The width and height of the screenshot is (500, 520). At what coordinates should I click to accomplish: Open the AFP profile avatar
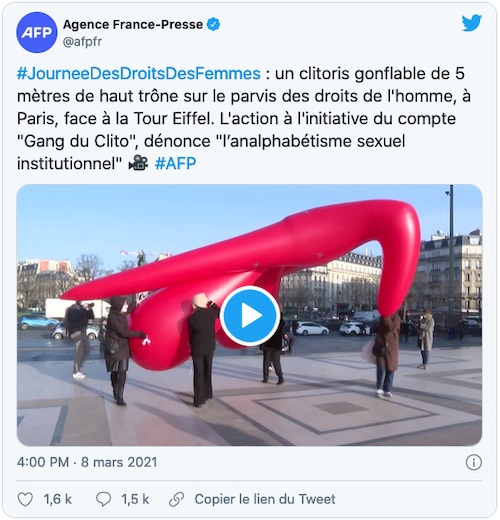[37, 32]
